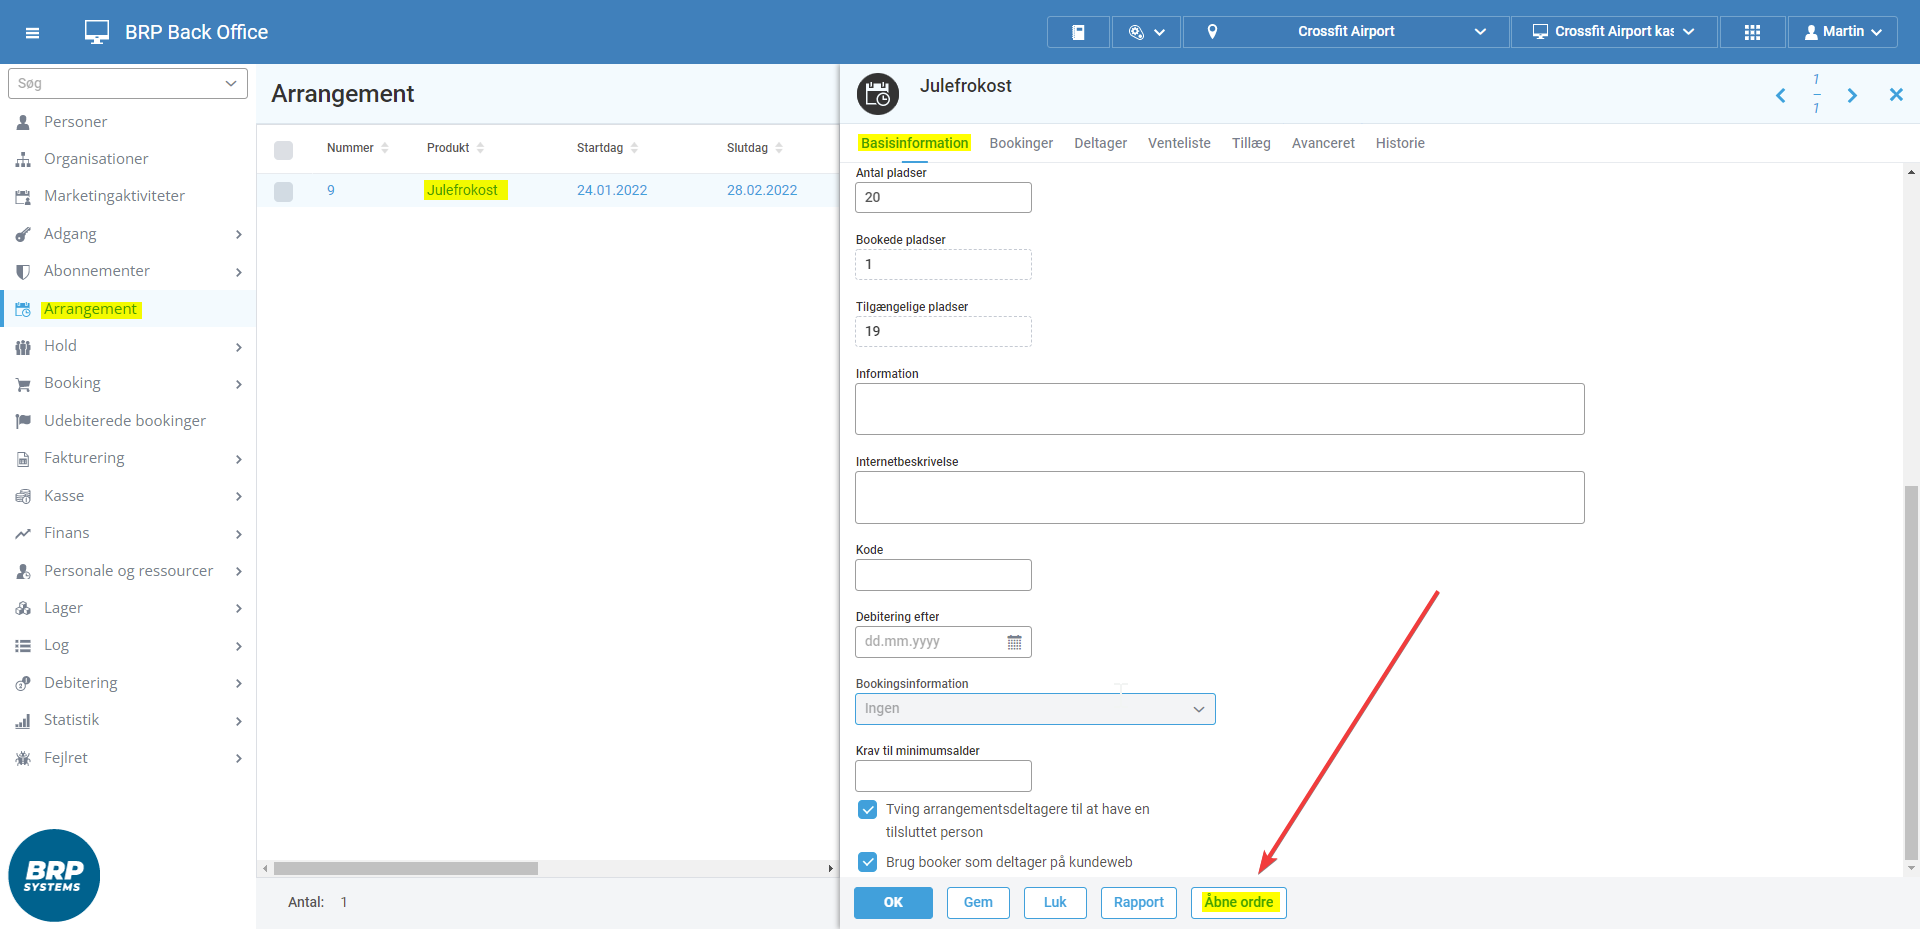This screenshot has width=1920, height=929.
Task: Switch to the Deltager tab
Action: [x=1100, y=143]
